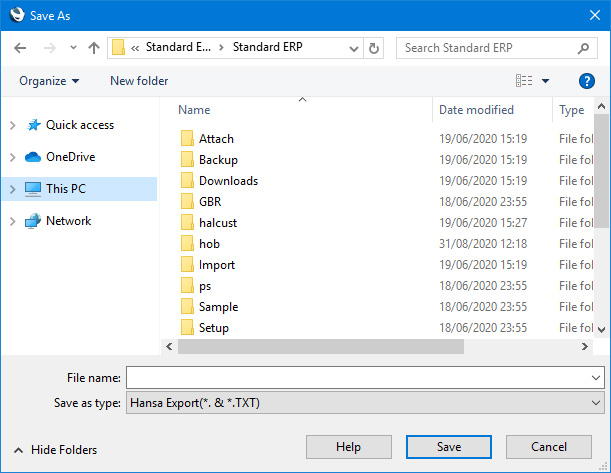Click the file list scroll up arrow

coord(601,106)
